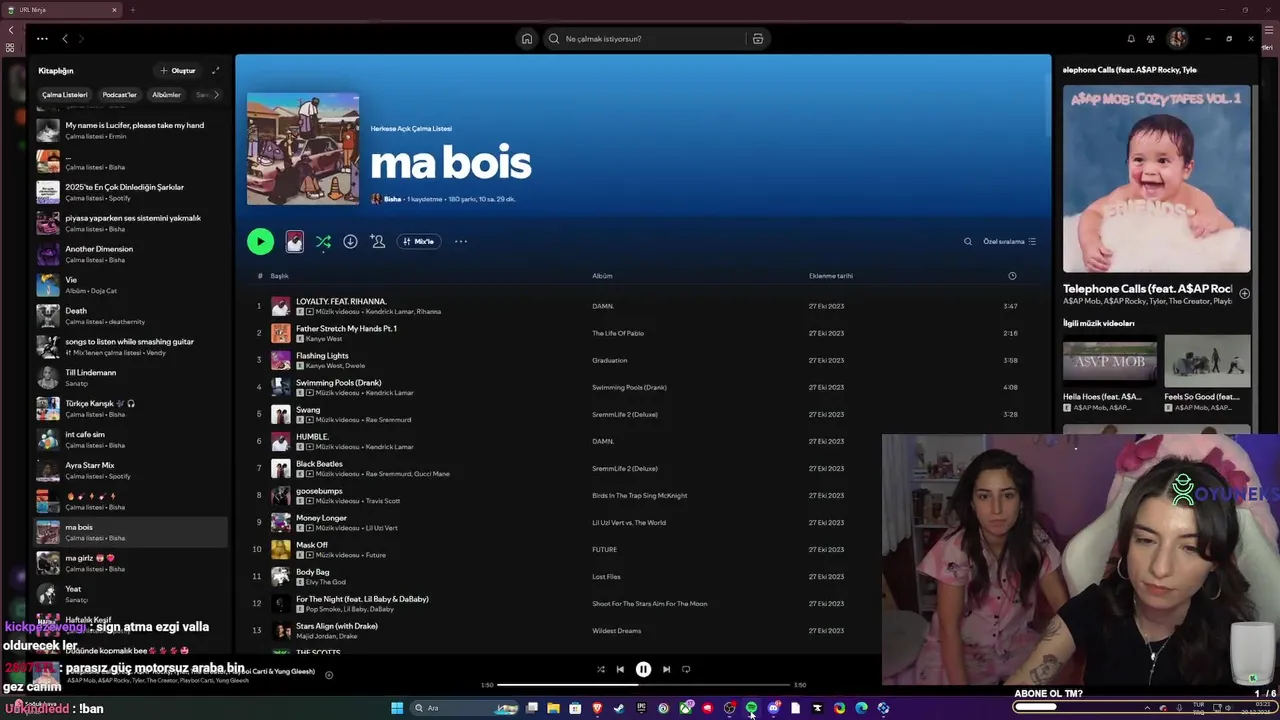Download the ma bois playlist
1280x720 pixels.
coord(350,241)
